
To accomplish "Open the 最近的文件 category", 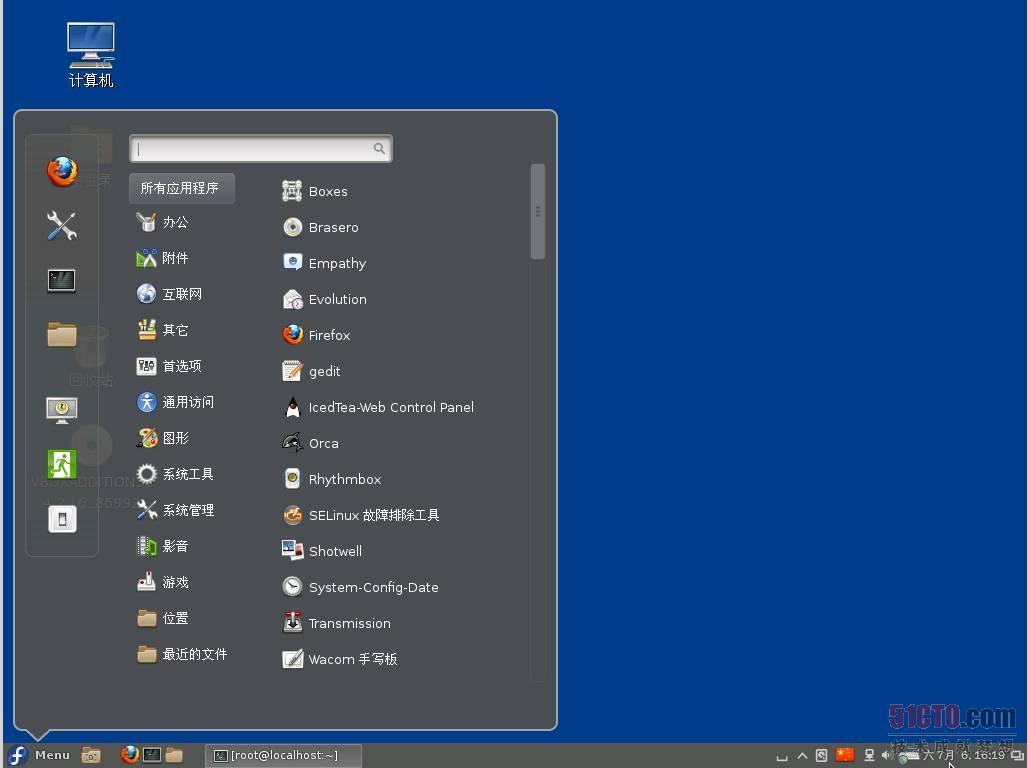I will point(182,655).
